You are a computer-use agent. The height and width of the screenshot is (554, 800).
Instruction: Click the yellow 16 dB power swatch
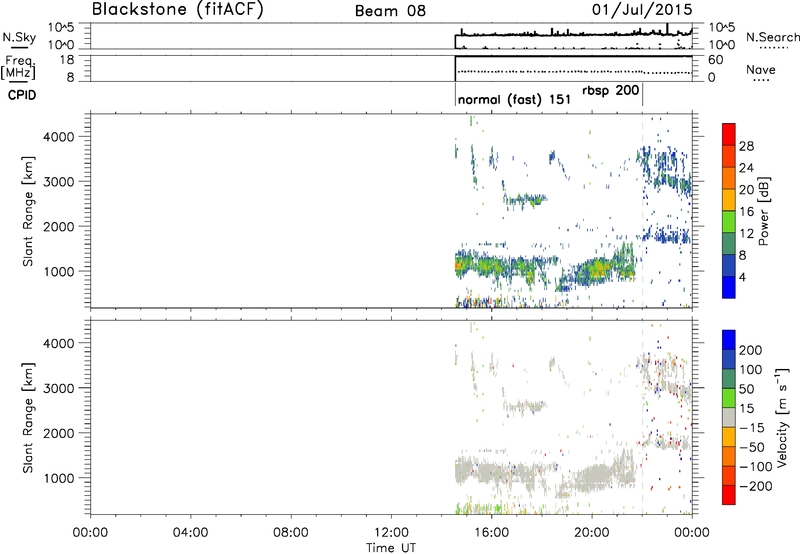coord(729,200)
